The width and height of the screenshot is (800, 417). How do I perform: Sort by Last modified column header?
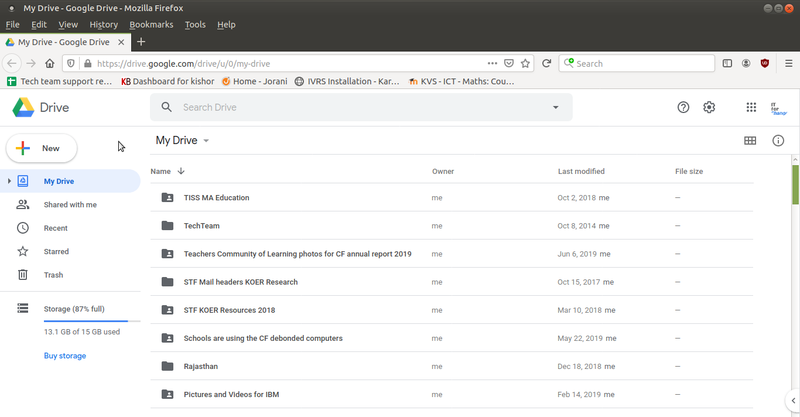(x=581, y=171)
